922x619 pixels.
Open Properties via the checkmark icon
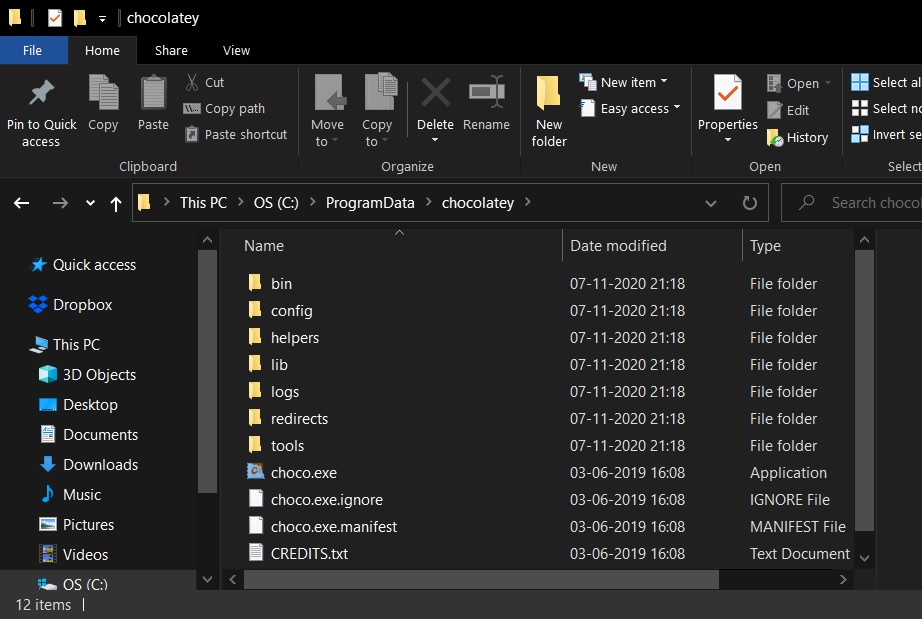pos(727,95)
